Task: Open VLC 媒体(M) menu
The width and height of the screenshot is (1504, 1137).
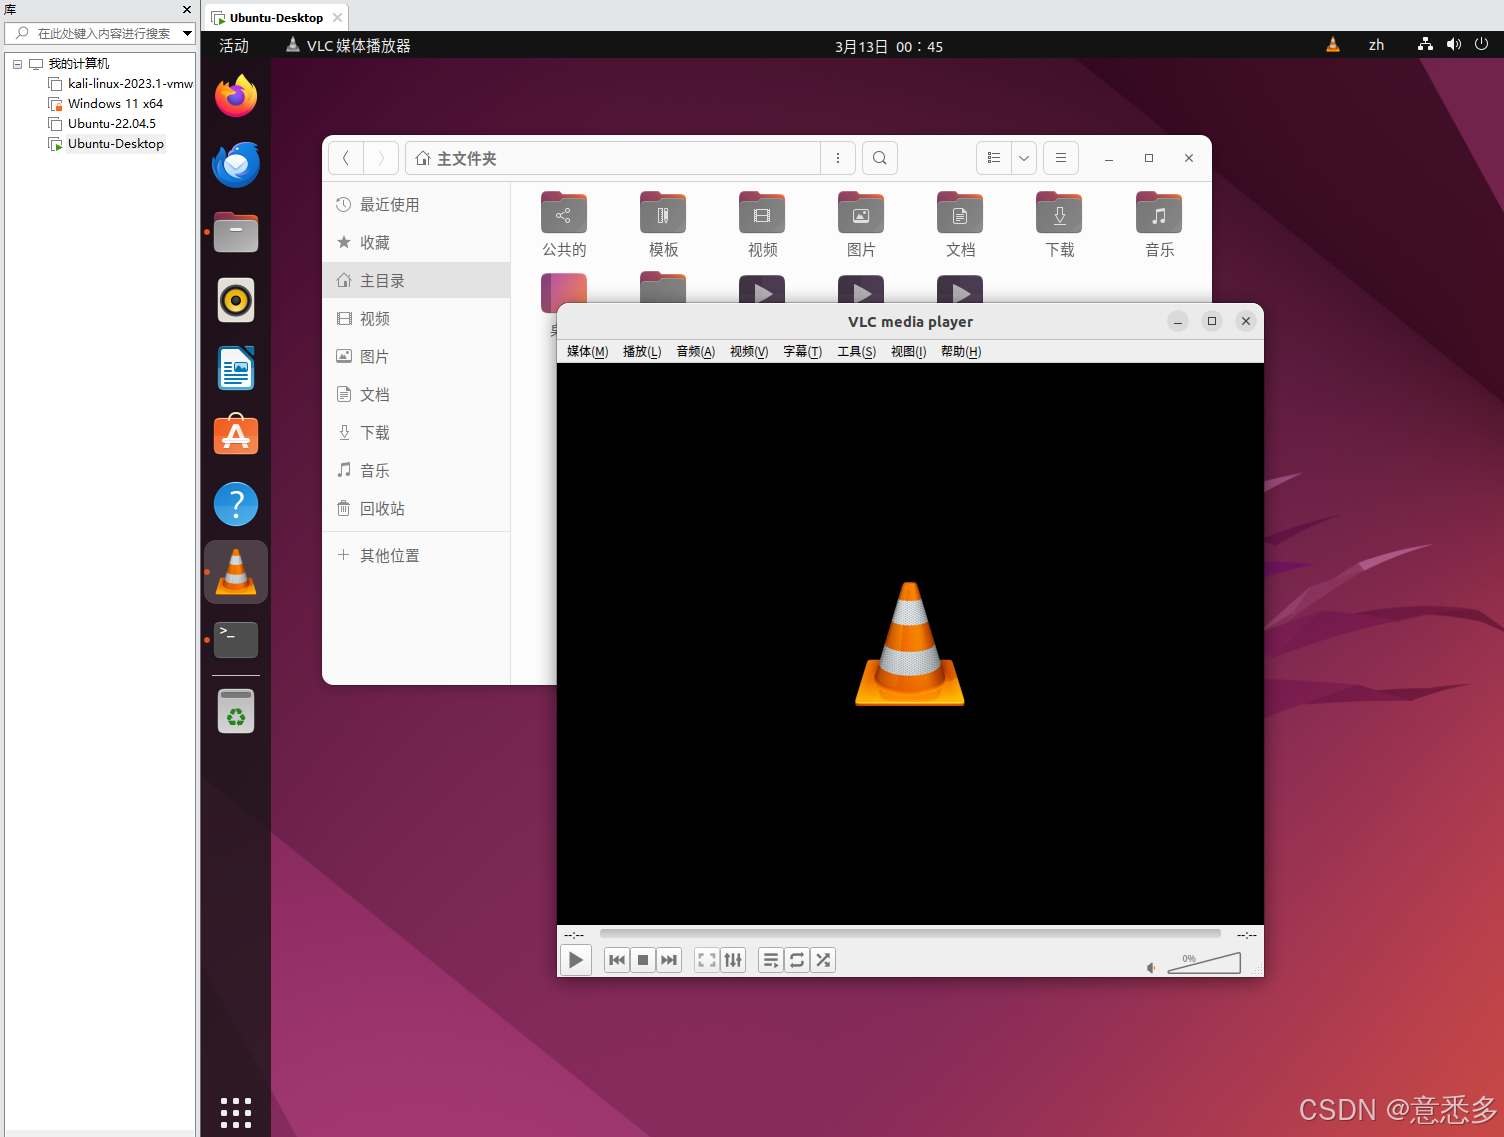Action: coord(587,351)
